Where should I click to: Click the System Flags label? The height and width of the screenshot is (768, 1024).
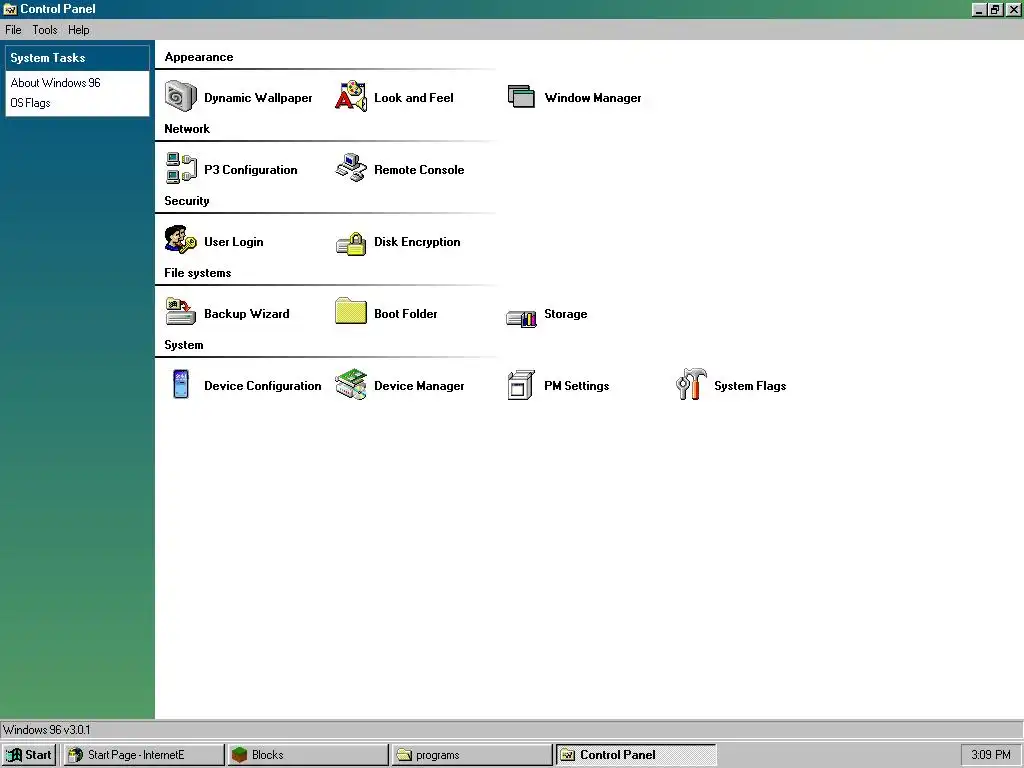click(x=750, y=385)
